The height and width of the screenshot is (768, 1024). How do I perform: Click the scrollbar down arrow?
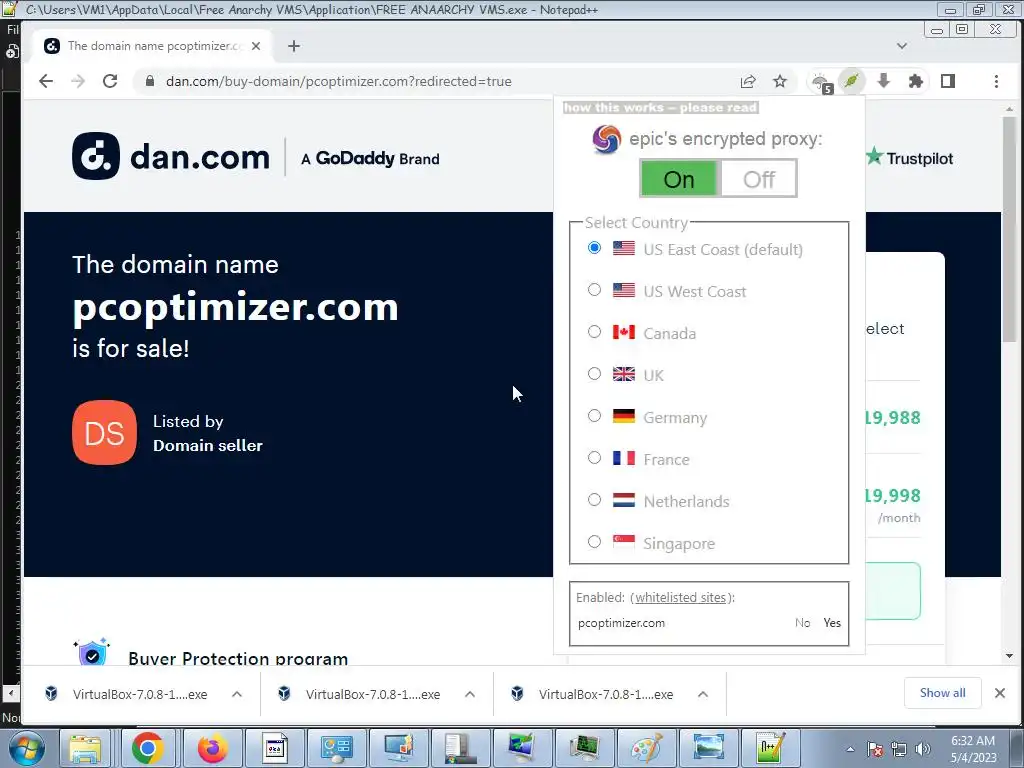[x=1009, y=656]
